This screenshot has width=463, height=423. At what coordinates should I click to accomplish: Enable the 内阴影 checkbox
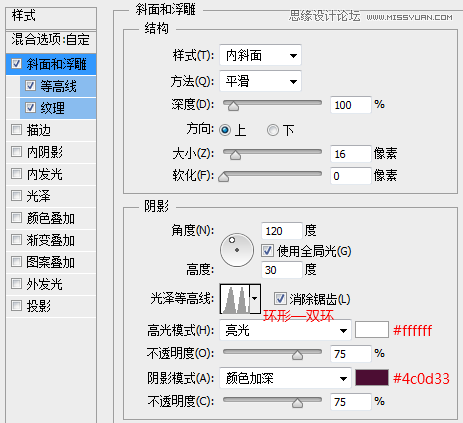(x=16, y=152)
